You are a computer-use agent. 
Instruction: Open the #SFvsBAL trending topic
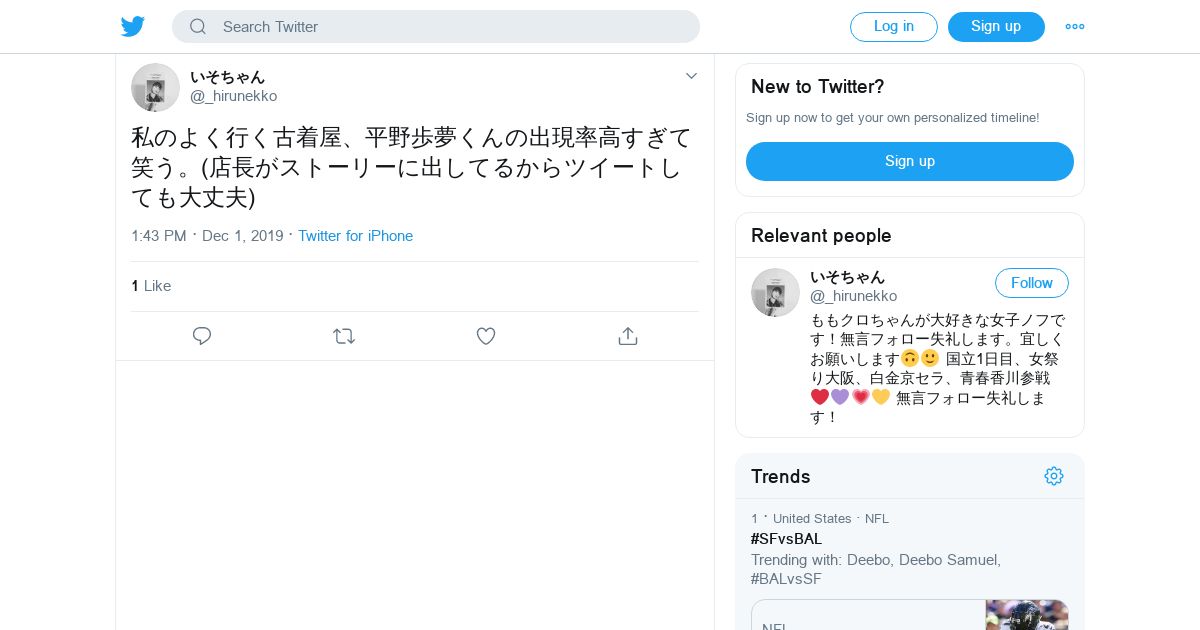(x=786, y=539)
